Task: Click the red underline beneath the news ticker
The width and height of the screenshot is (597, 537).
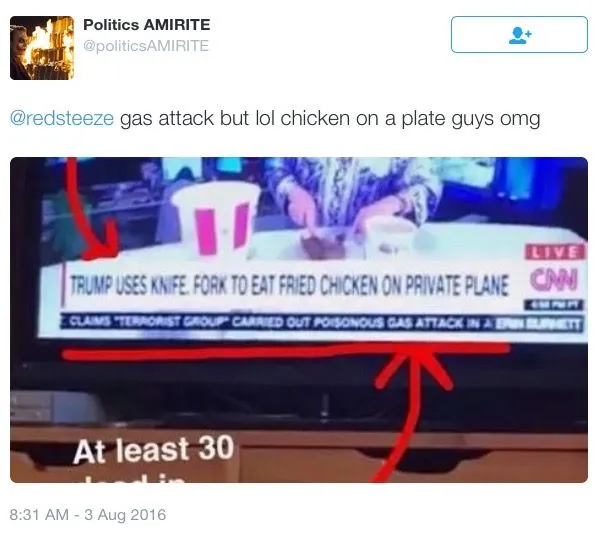Action: [286, 352]
